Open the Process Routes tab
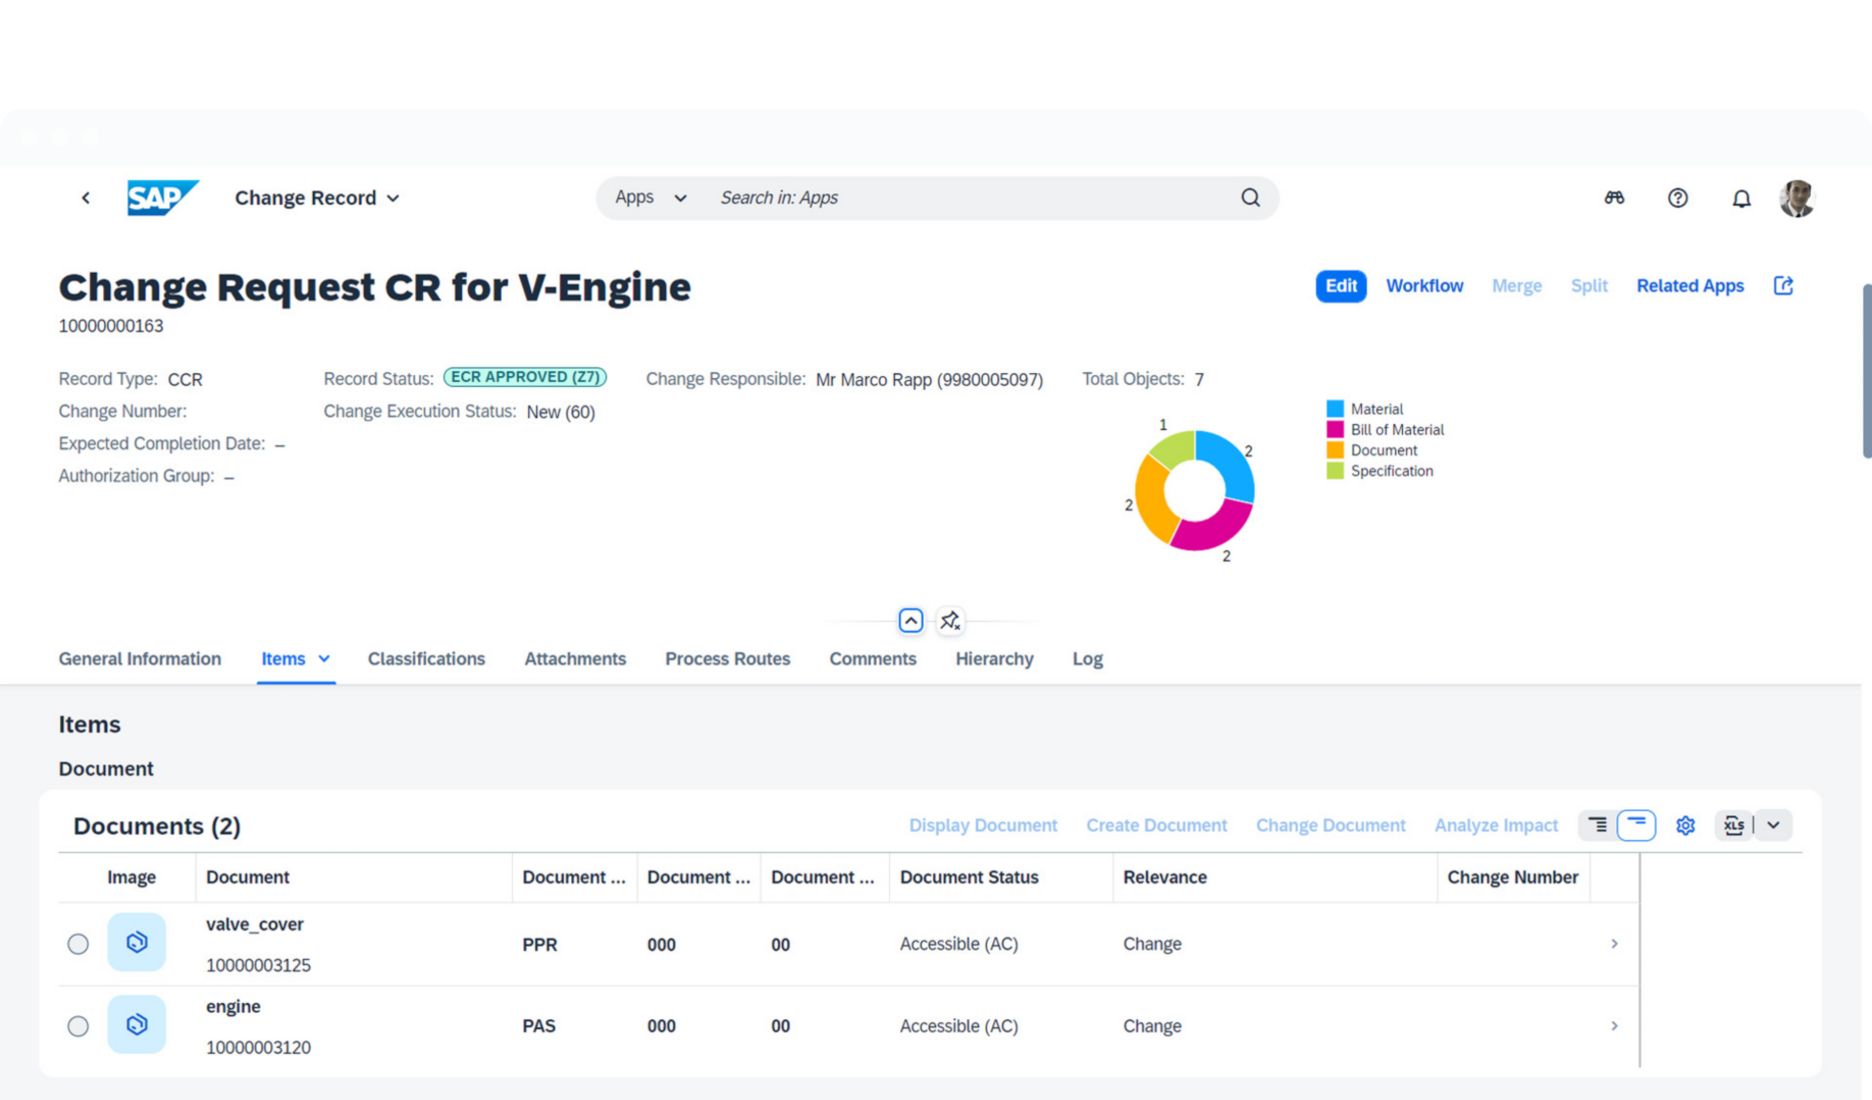 (727, 658)
